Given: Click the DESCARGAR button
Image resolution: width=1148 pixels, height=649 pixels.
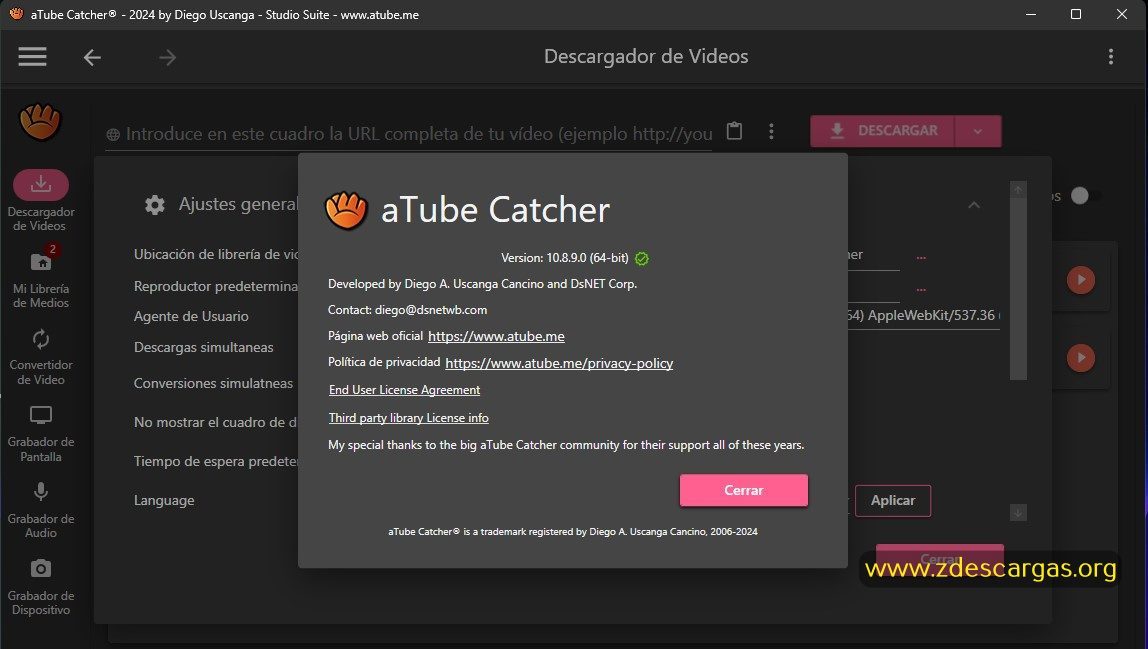Looking at the screenshot, I should click(x=882, y=131).
